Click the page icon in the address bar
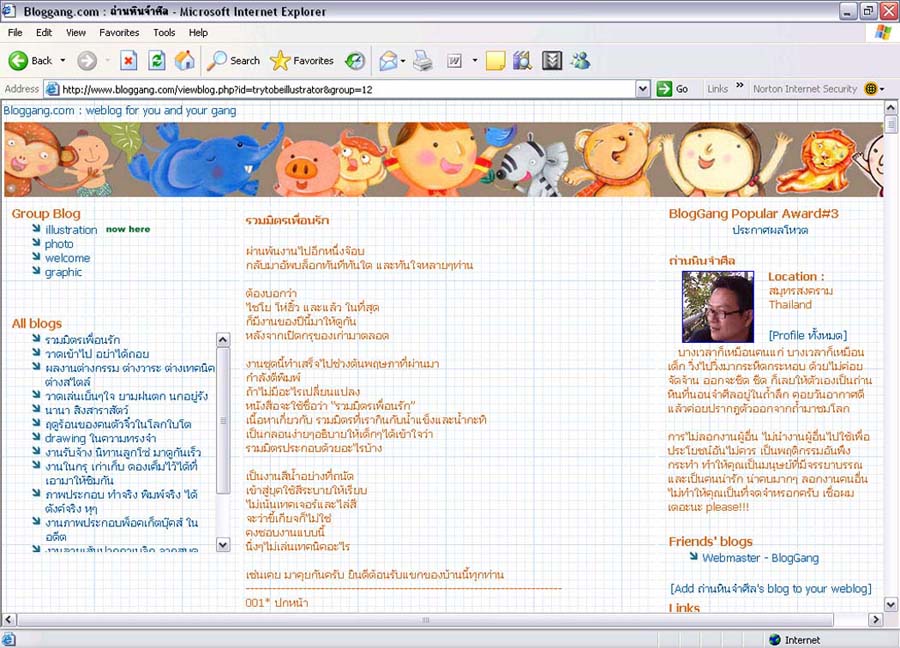The width and height of the screenshot is (900, 648). point(52,89)
